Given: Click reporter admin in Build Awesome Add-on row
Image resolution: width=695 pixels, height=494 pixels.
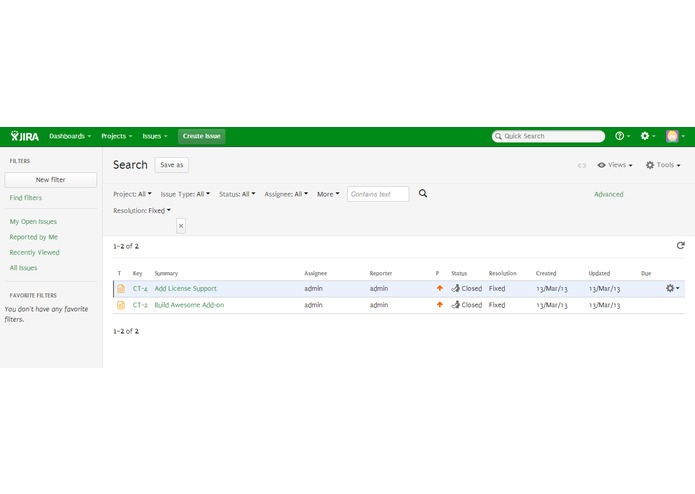Looking at the screenshot, I should tap(379, 305).
